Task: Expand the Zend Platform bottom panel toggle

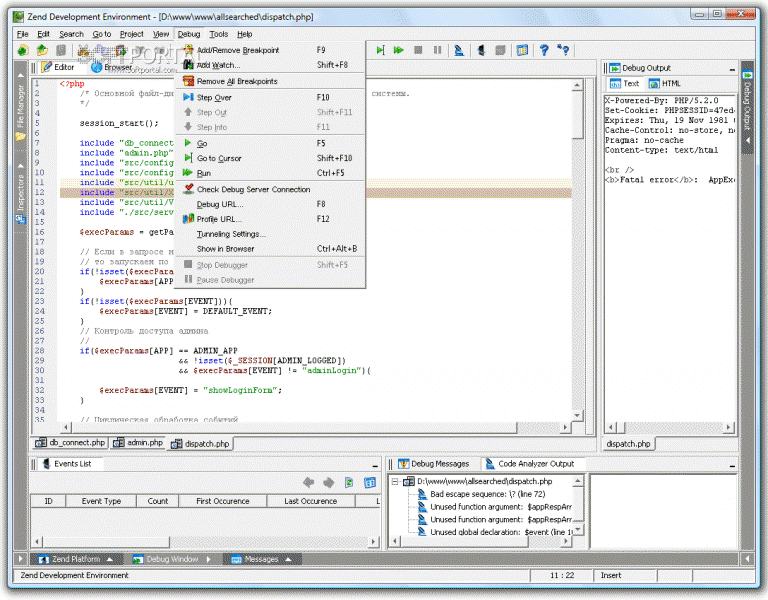Action: coord(110,559)
